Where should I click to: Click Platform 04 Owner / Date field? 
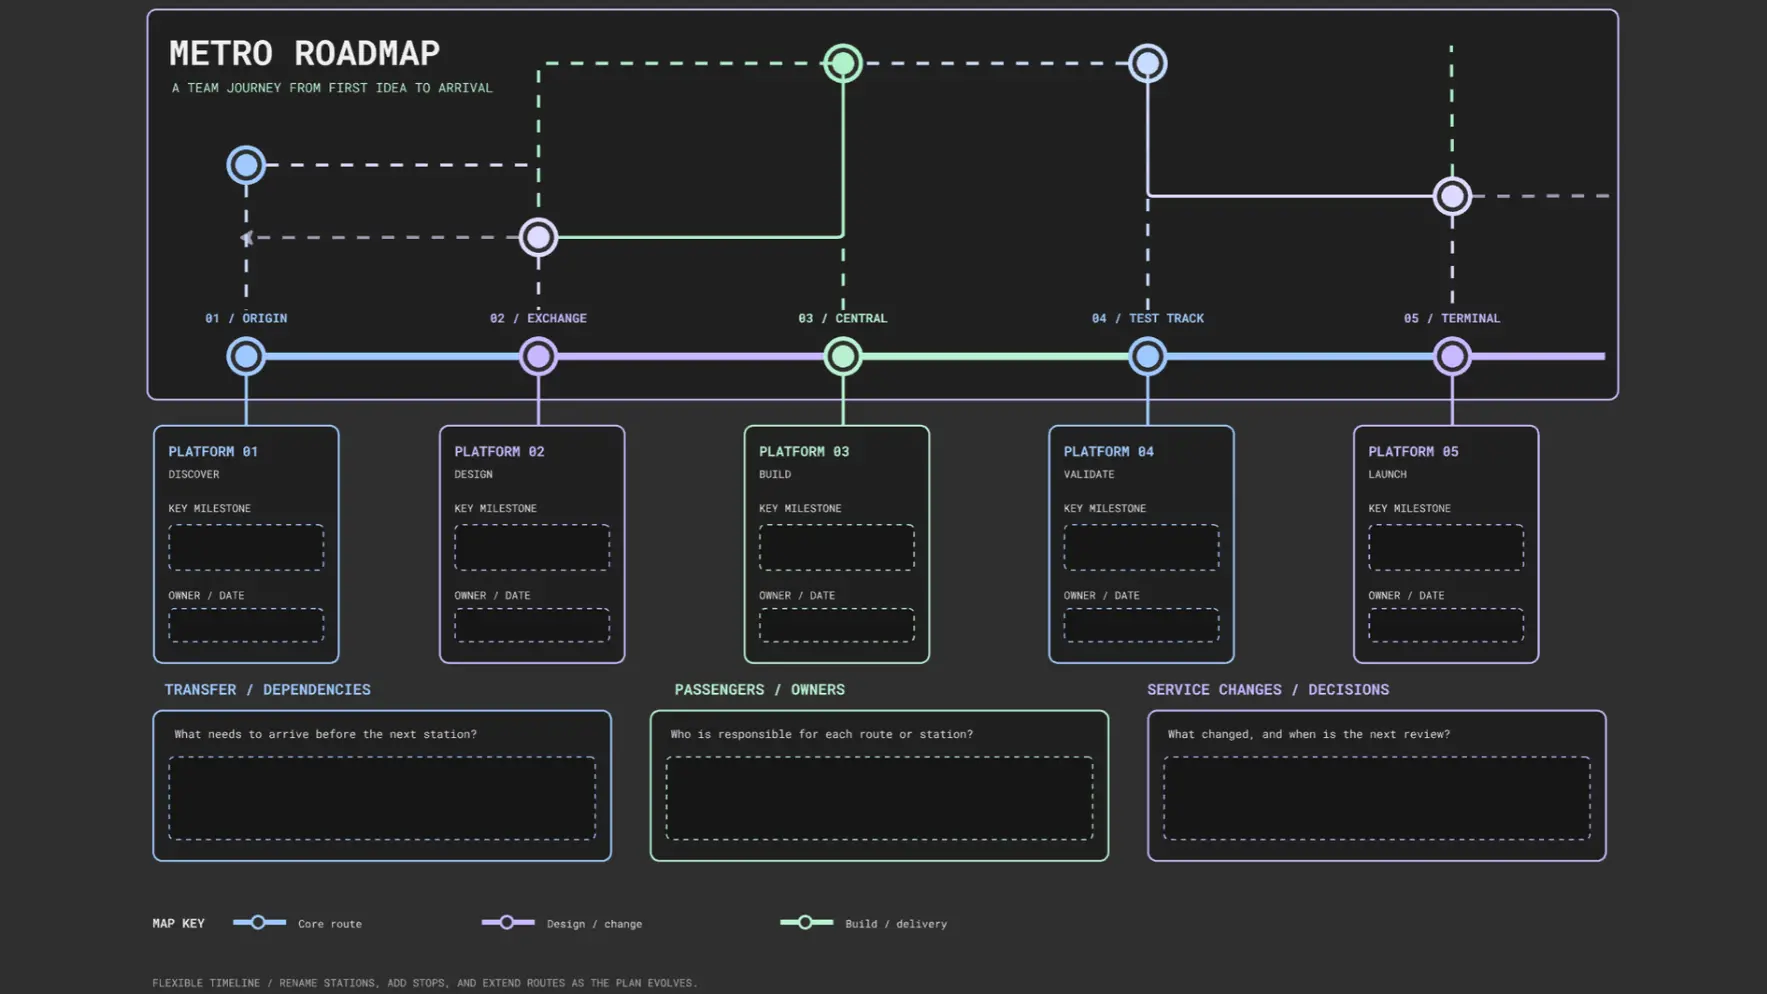pos(1141,625)
